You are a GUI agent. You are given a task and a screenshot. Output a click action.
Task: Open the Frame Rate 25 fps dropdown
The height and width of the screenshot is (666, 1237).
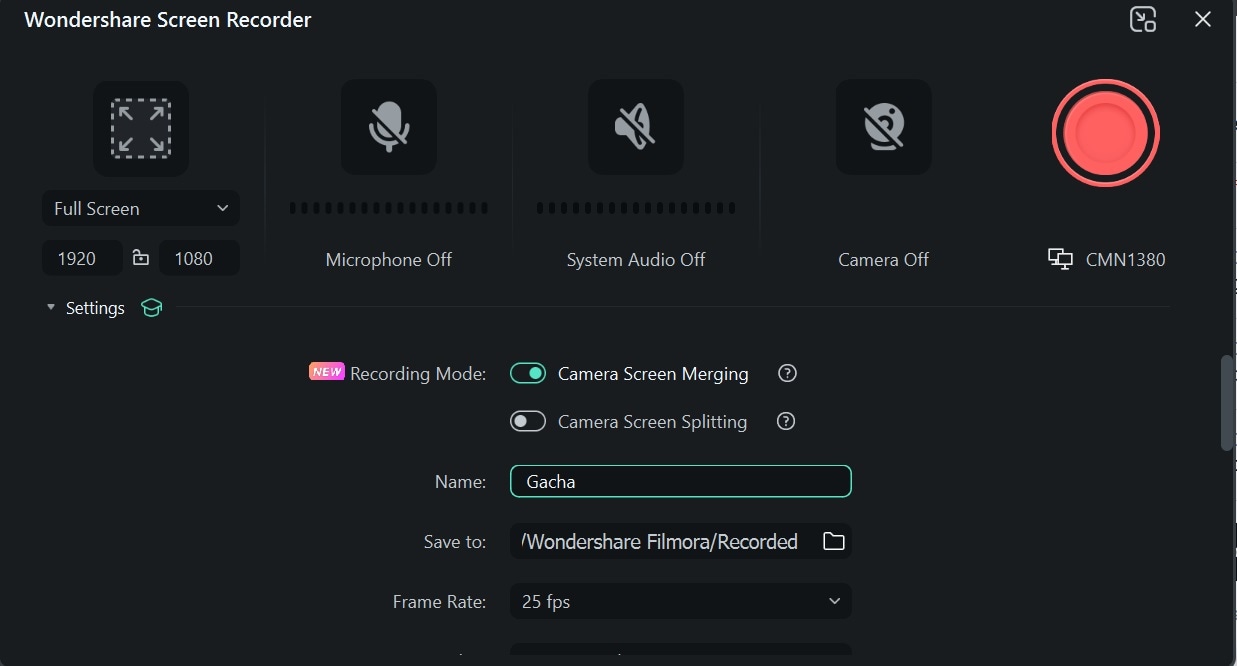click(680, 602)
